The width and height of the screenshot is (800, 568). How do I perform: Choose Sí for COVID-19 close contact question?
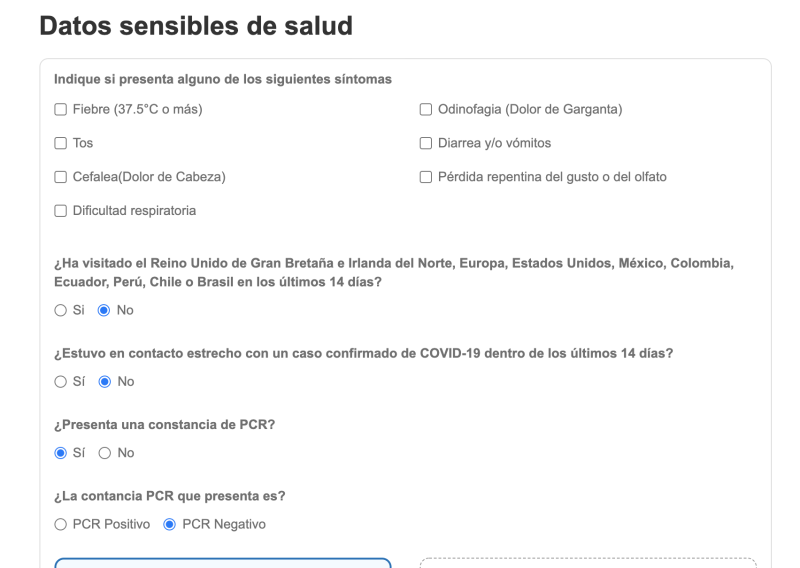[60, 381]
